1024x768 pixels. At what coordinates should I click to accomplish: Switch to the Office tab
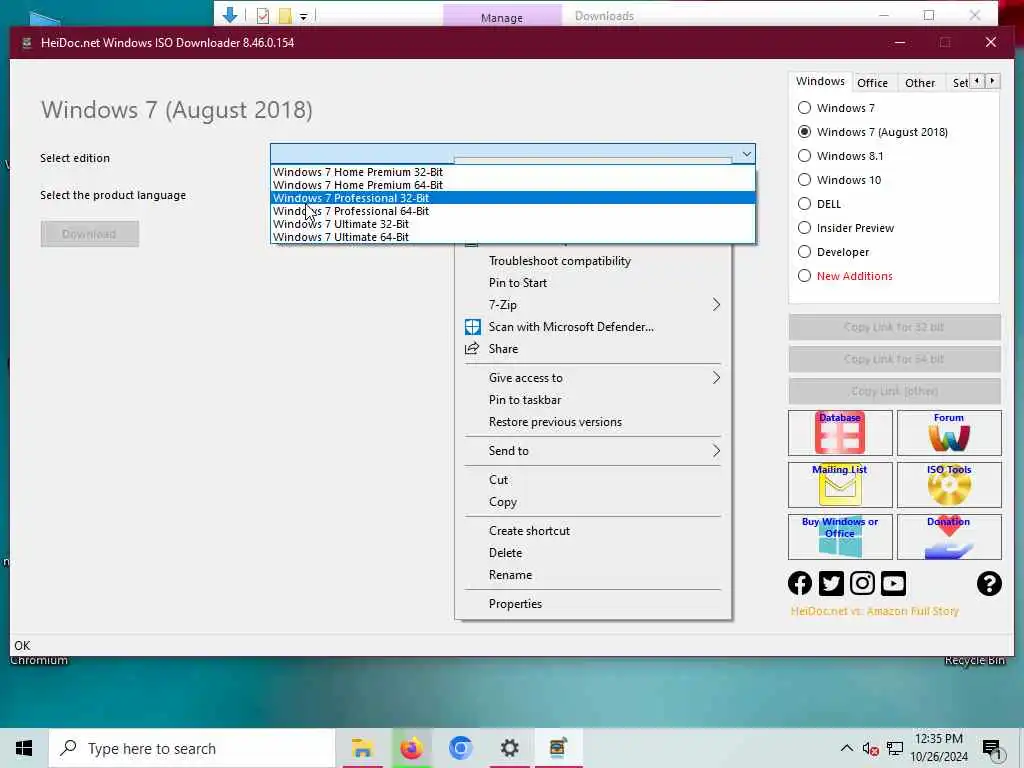coord(872,83)
